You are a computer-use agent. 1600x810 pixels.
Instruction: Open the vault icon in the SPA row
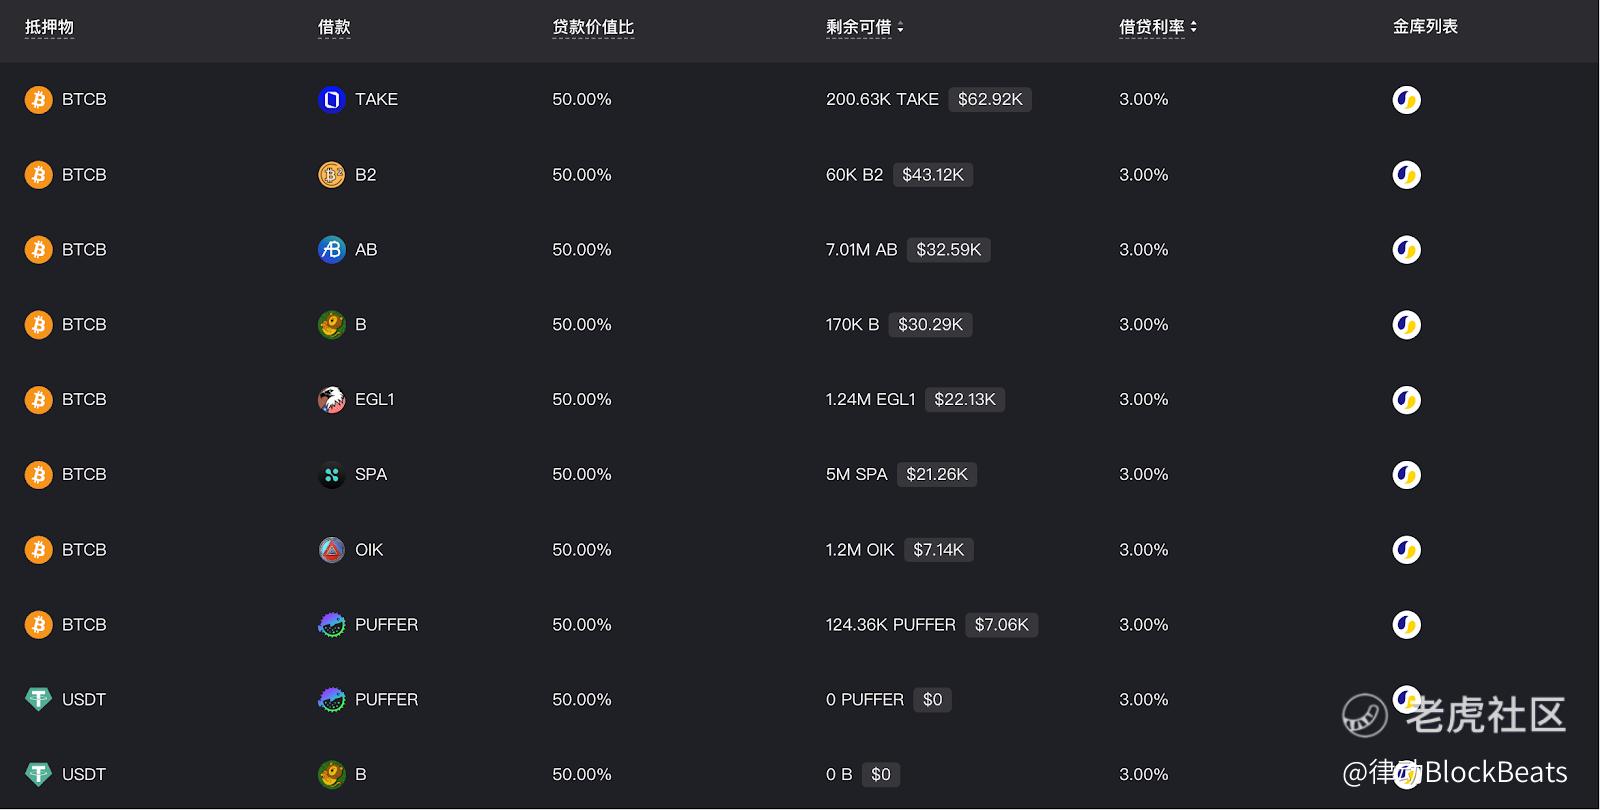coord(1406,475)
